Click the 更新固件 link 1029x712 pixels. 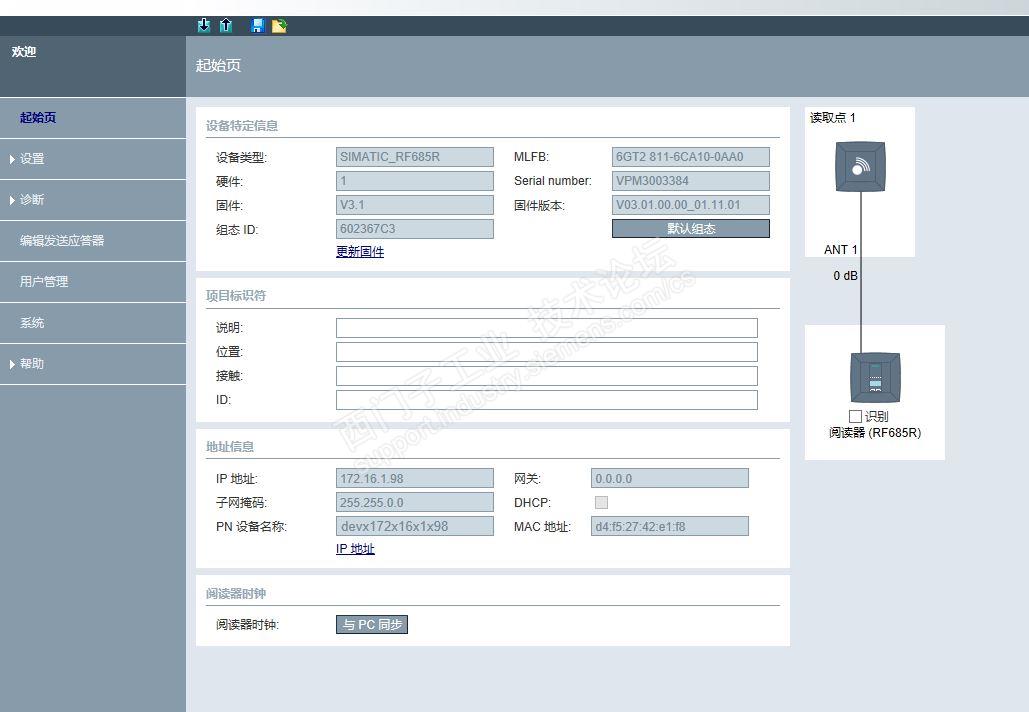(x=360, y=252)
